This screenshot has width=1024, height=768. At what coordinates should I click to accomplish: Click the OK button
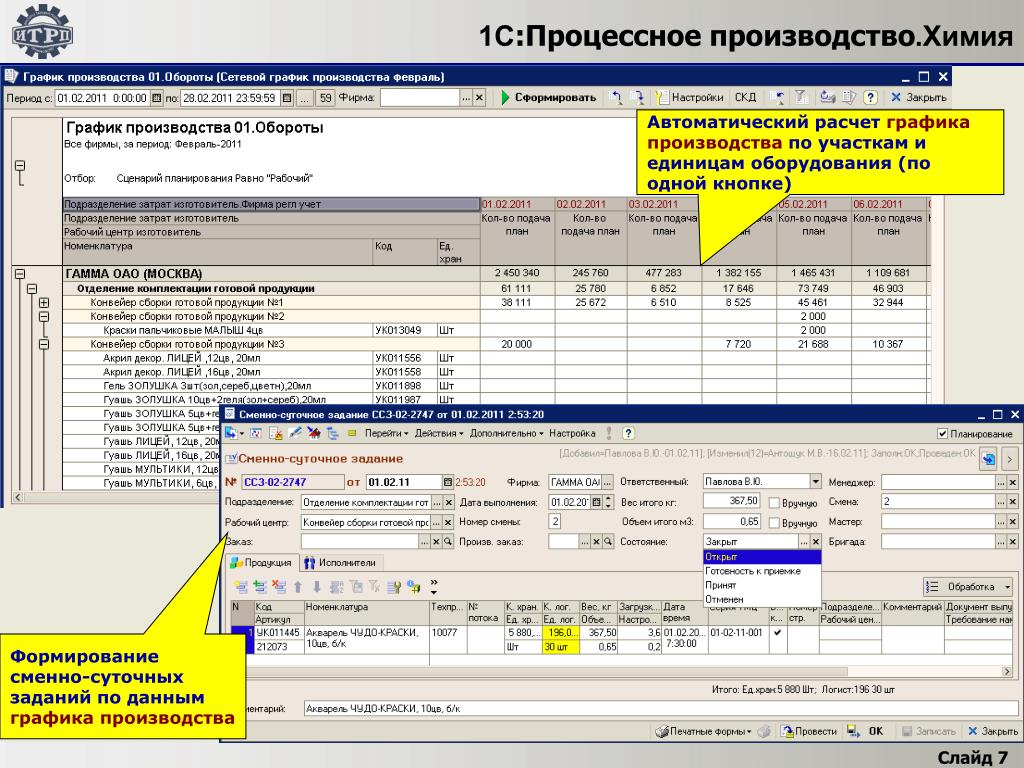[x=875, y=731]
